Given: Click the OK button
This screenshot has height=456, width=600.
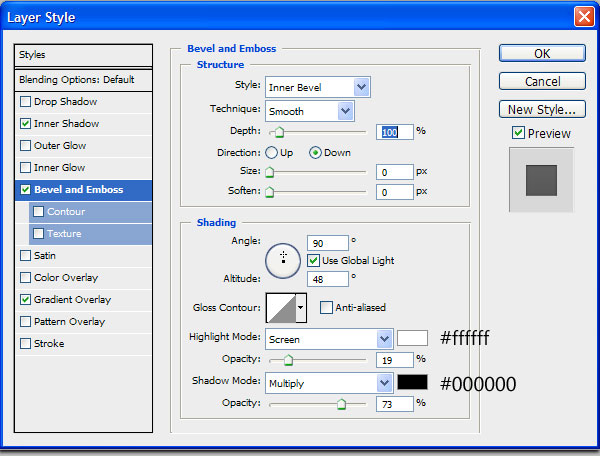Looking at the screenshot, I should pyautogui.click(x=542, y=53).
